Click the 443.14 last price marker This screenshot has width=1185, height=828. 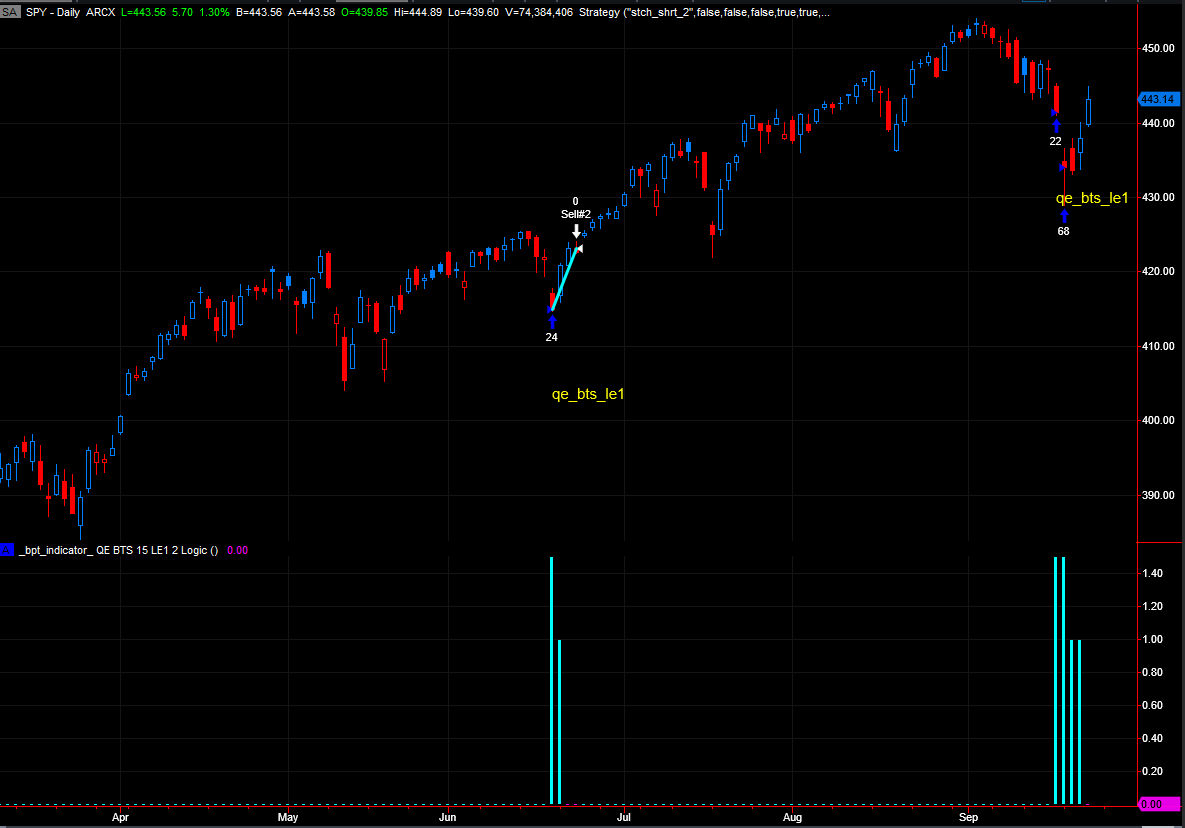[1156, 99]
